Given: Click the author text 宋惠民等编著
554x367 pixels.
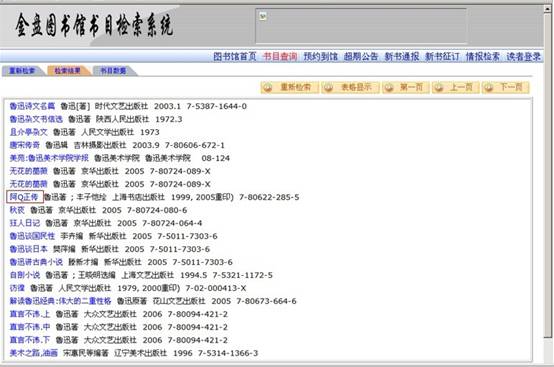Looking at the screenshot, I should [x=86, y=353].
